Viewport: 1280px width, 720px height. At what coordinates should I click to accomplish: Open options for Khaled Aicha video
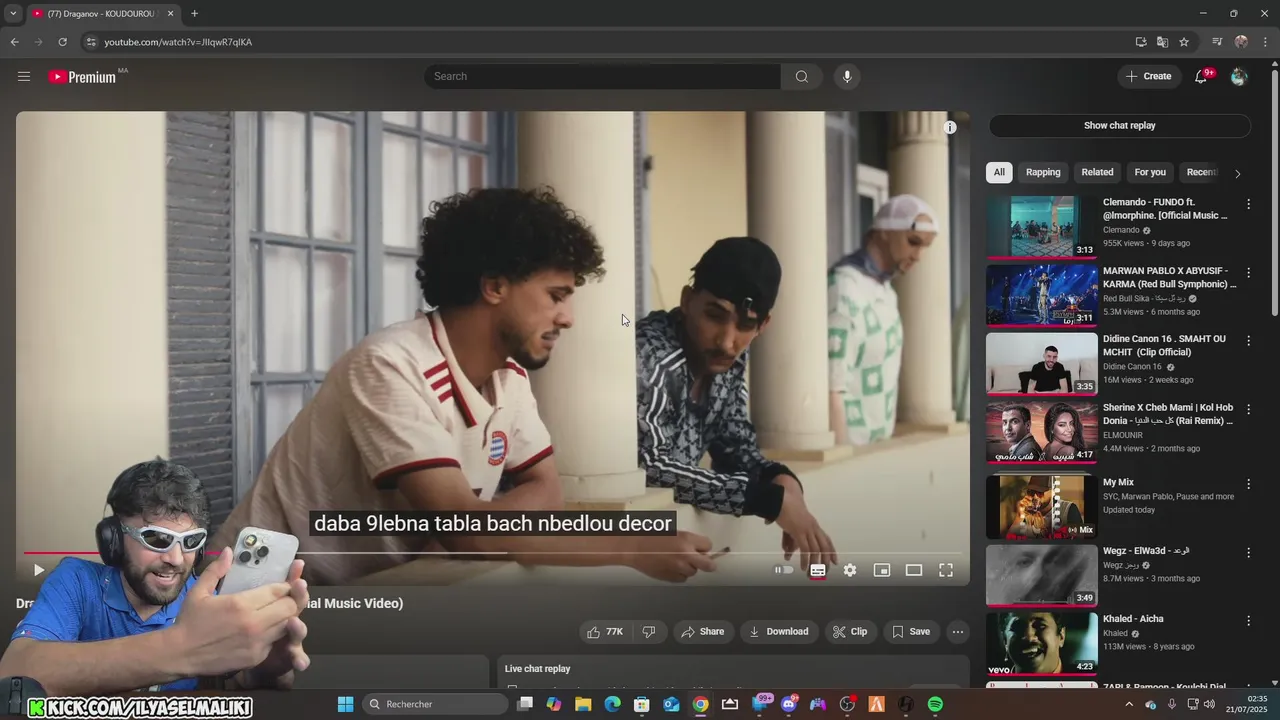tap(1248, 621)
